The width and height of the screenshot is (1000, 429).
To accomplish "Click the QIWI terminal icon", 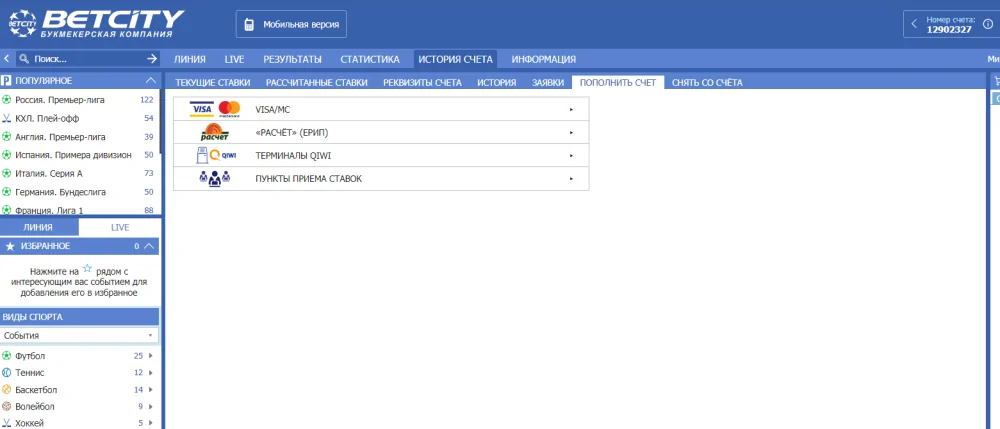I will [x=215, y=155].
